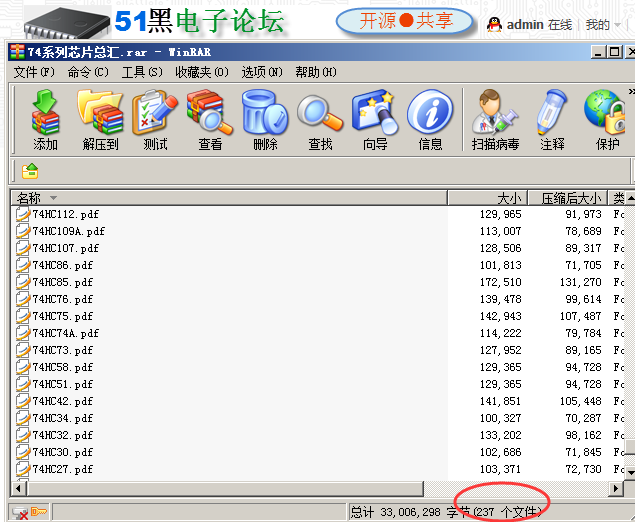This screenshot has width=635, height=522.
Task: Open the 命令(C) menu
Action: [88, 72]
